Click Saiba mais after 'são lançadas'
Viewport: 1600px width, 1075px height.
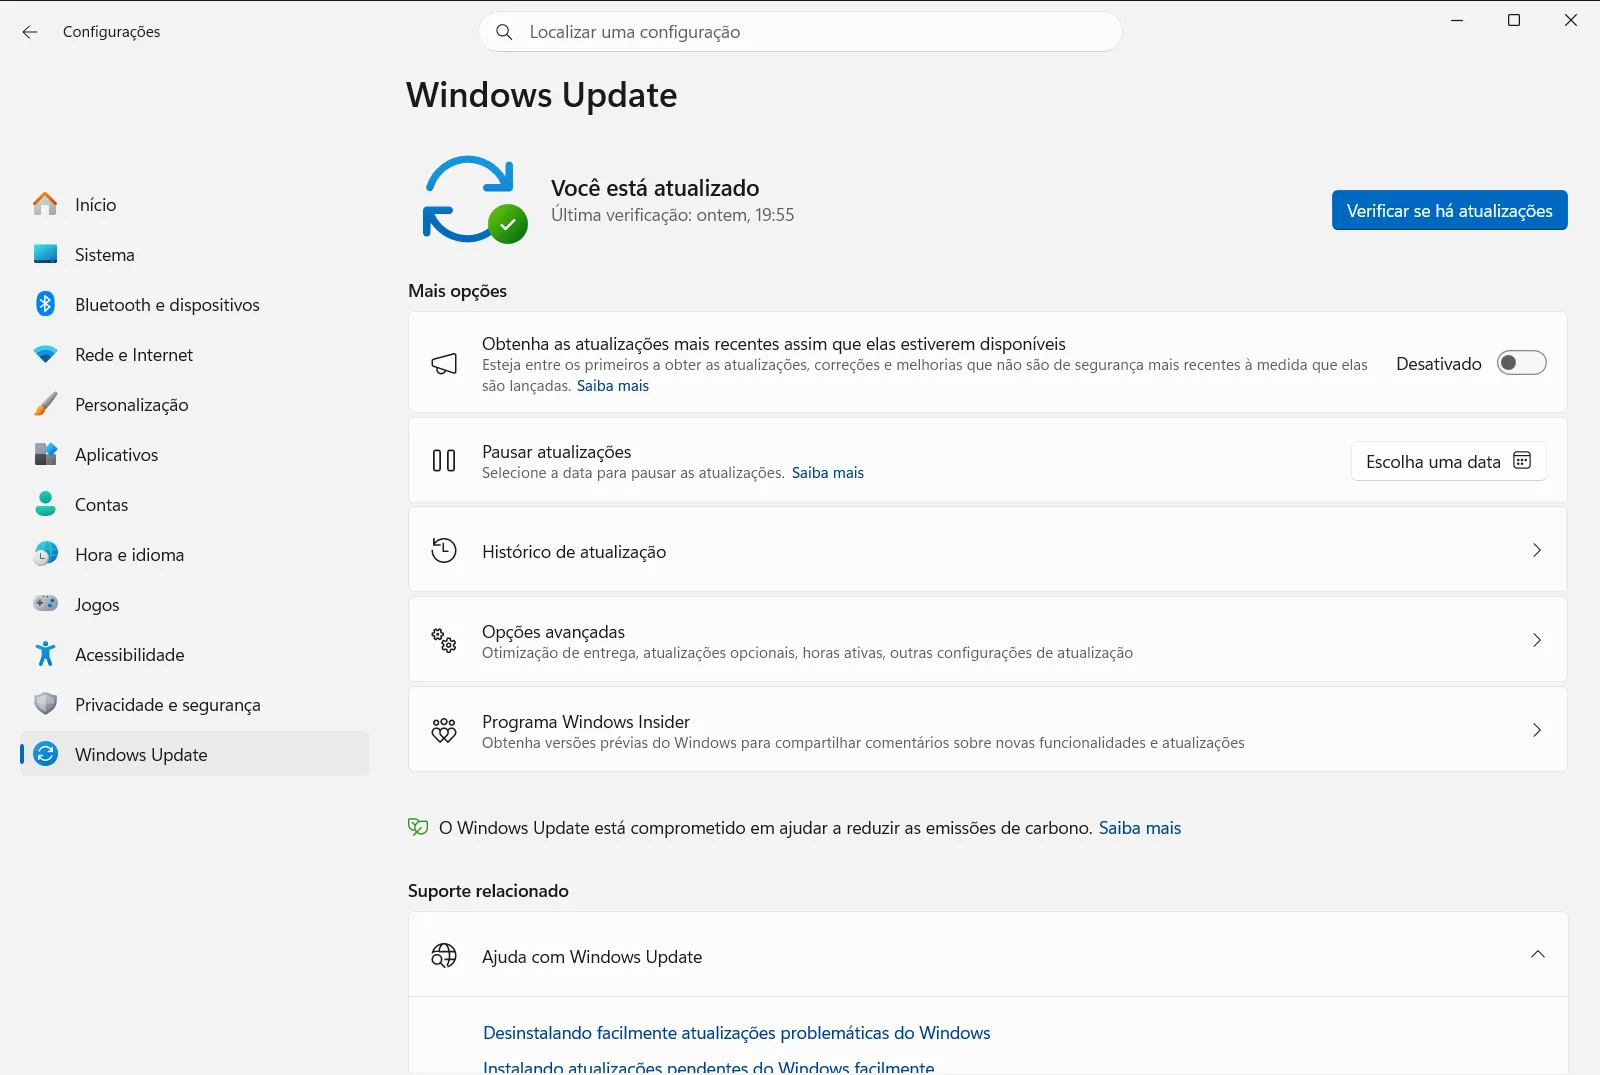click(x=612, y=386)
